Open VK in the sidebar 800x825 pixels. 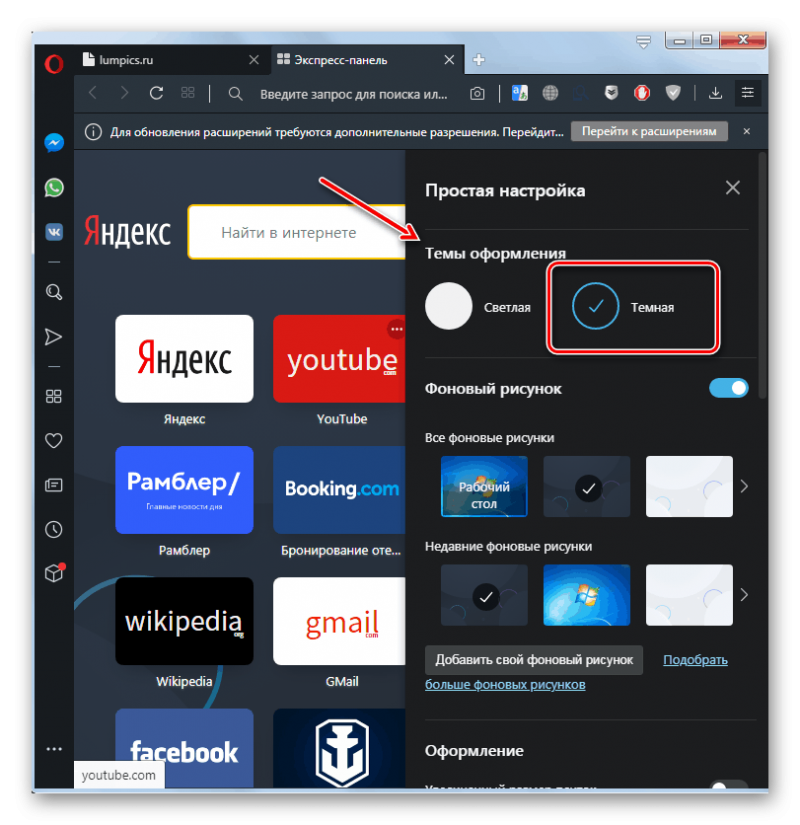[x=54, y=232]
